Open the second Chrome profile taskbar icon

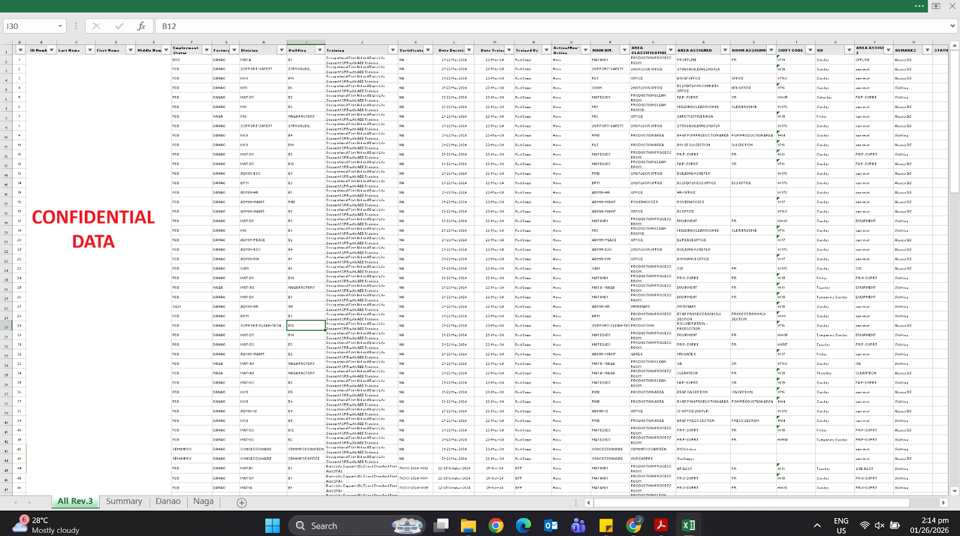pos(634,525)
